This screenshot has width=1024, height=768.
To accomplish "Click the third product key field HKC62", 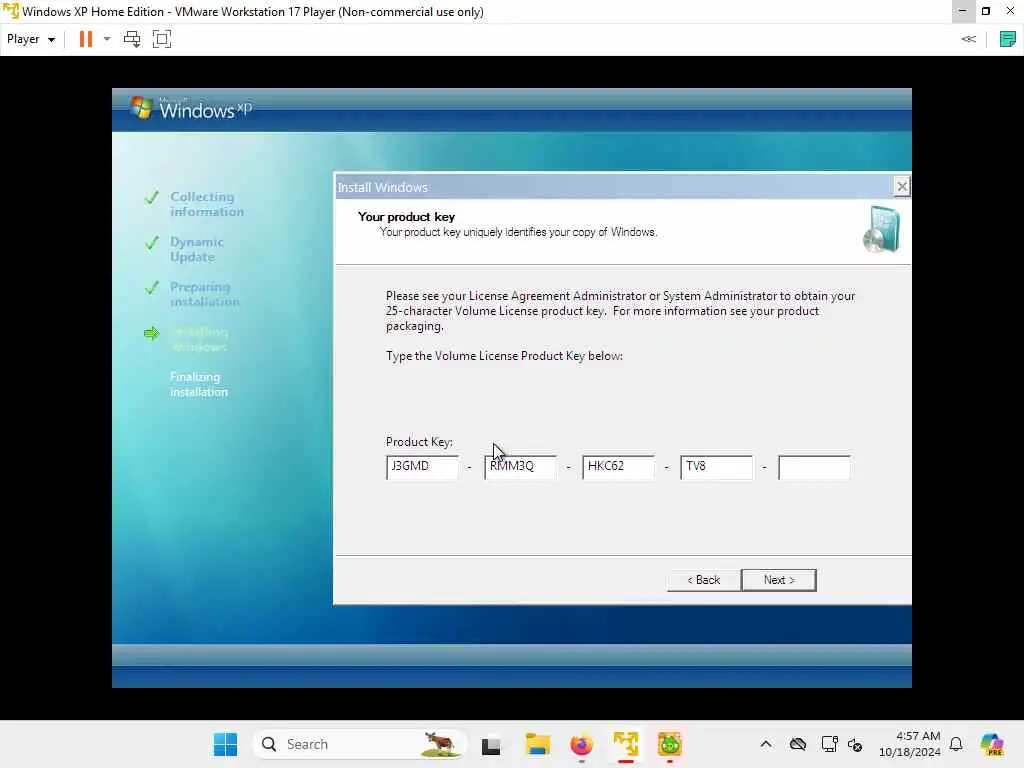I will pyautogui.click(x=618, y=467).
